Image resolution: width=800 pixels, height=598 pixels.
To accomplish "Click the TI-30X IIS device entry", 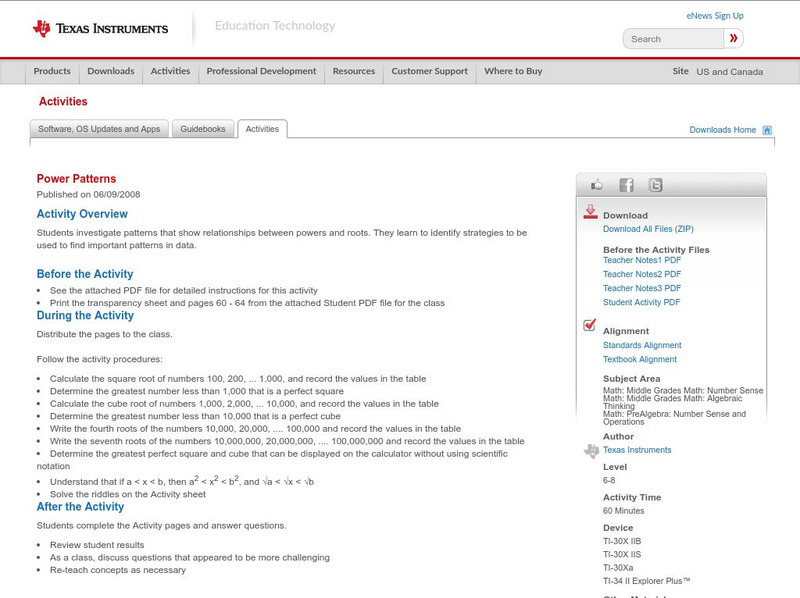I will tap(622, 555).
